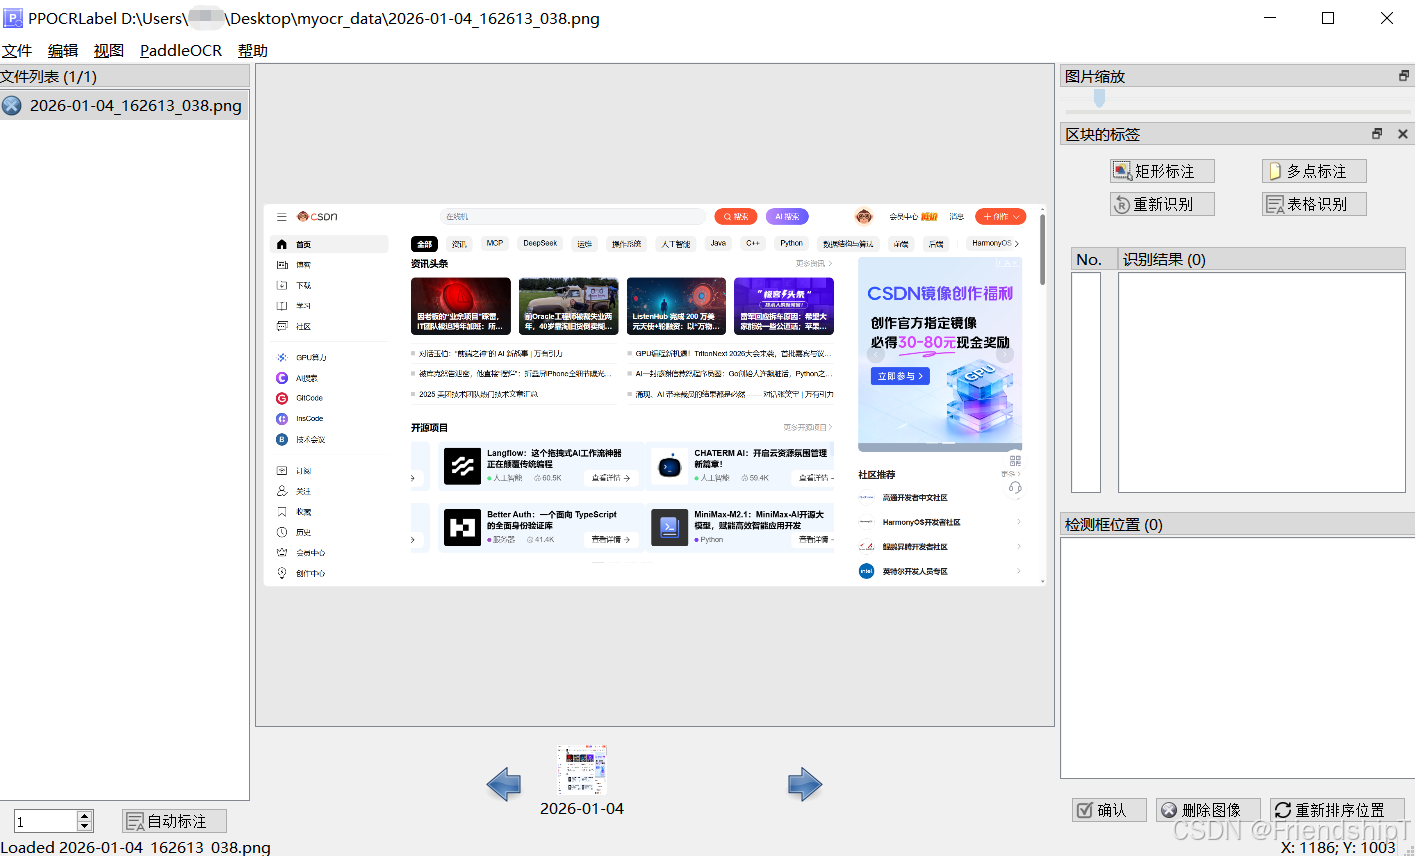The height and width of the screenshot is (856, 1415).
Task: Click the headset support icon
Action: point(1015,487)
